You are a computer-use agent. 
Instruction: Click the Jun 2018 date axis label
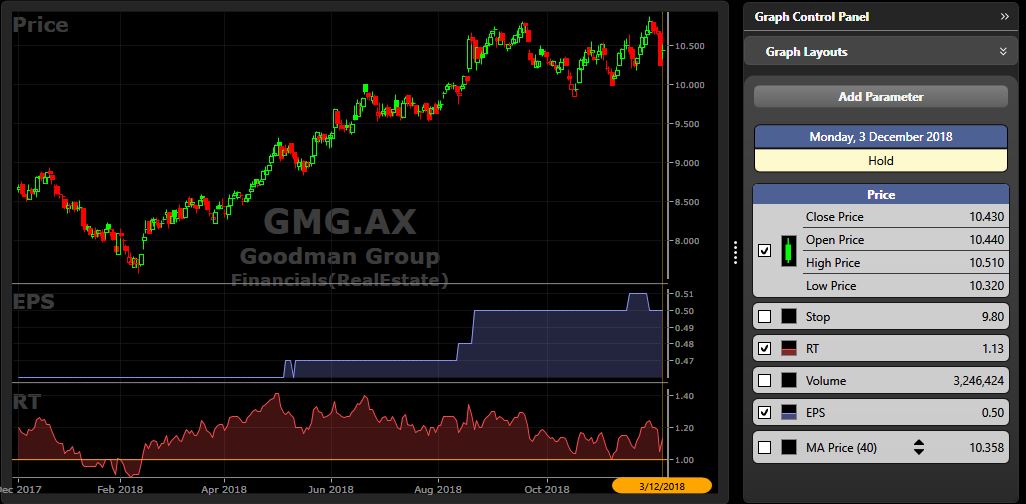[x=330, y=489]
